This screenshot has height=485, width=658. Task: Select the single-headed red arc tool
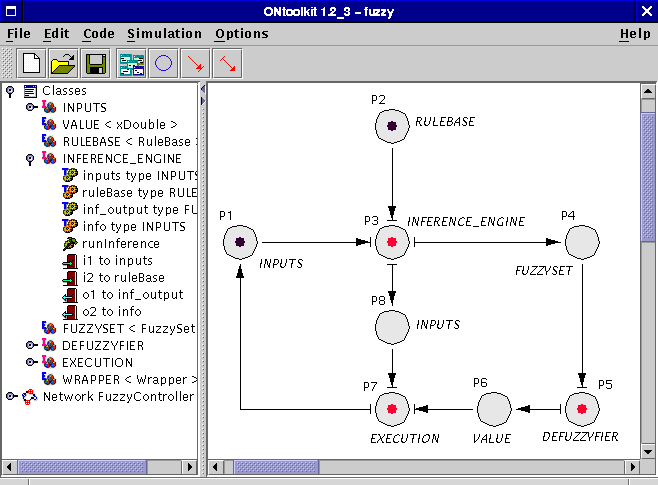coord(196,64)
